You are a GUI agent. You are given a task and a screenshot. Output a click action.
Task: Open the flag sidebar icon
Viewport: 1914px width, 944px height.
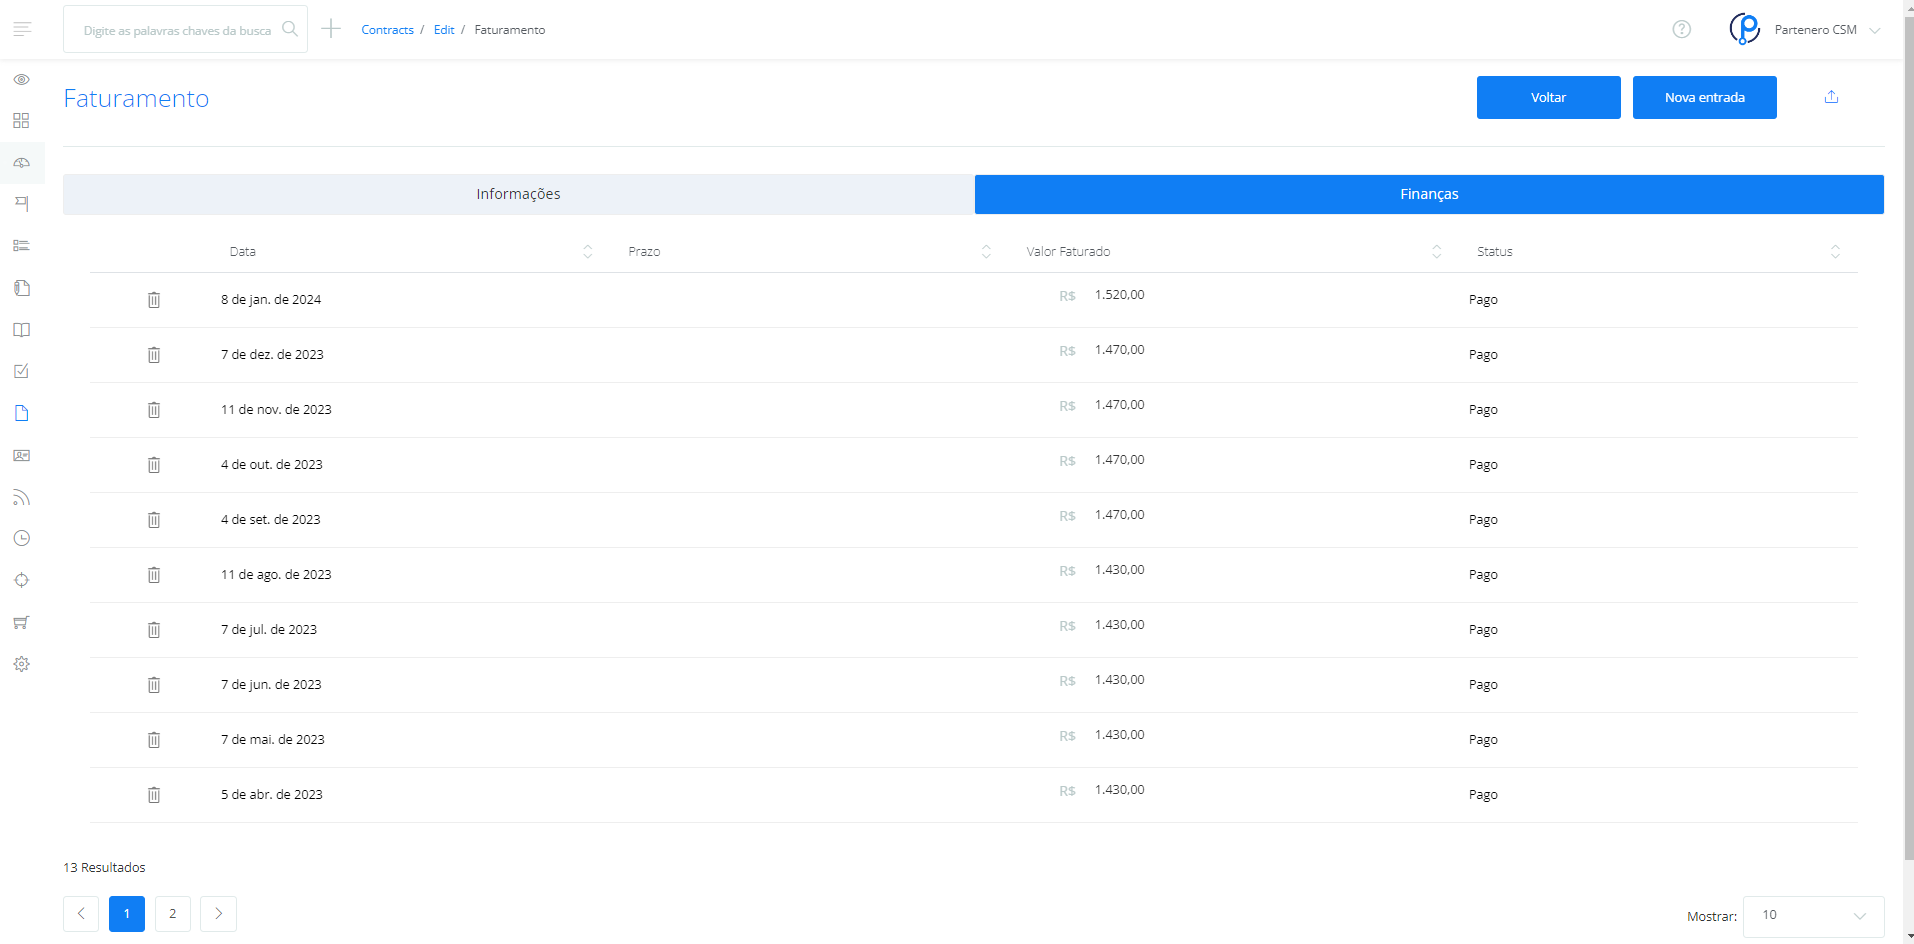coord(21,204)
